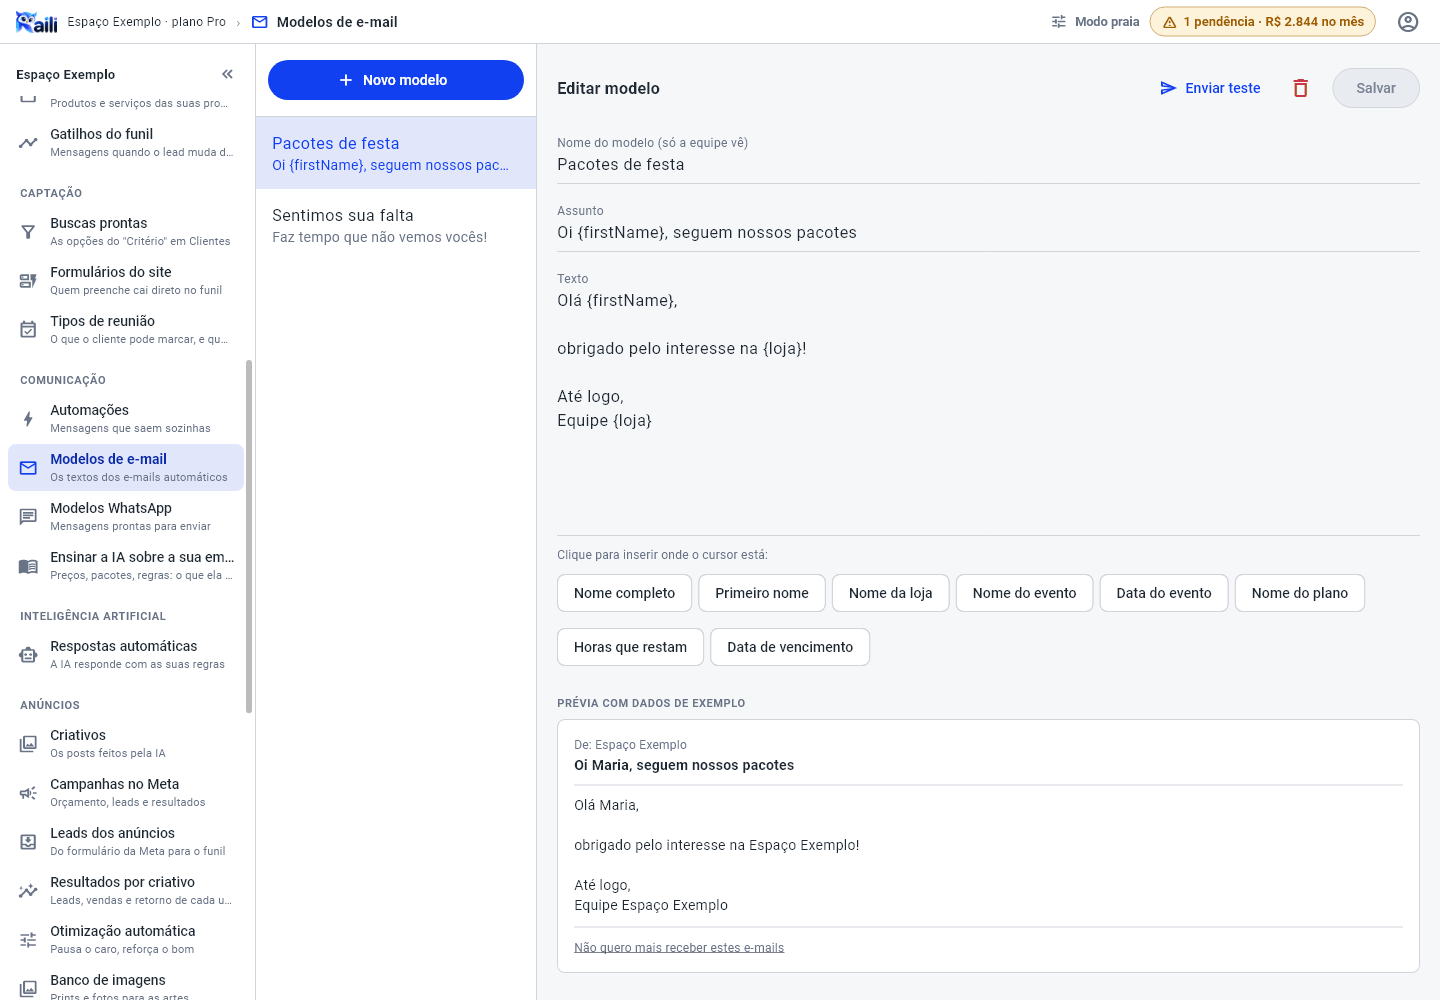Click the Formulários do site icon

[28, 281]
